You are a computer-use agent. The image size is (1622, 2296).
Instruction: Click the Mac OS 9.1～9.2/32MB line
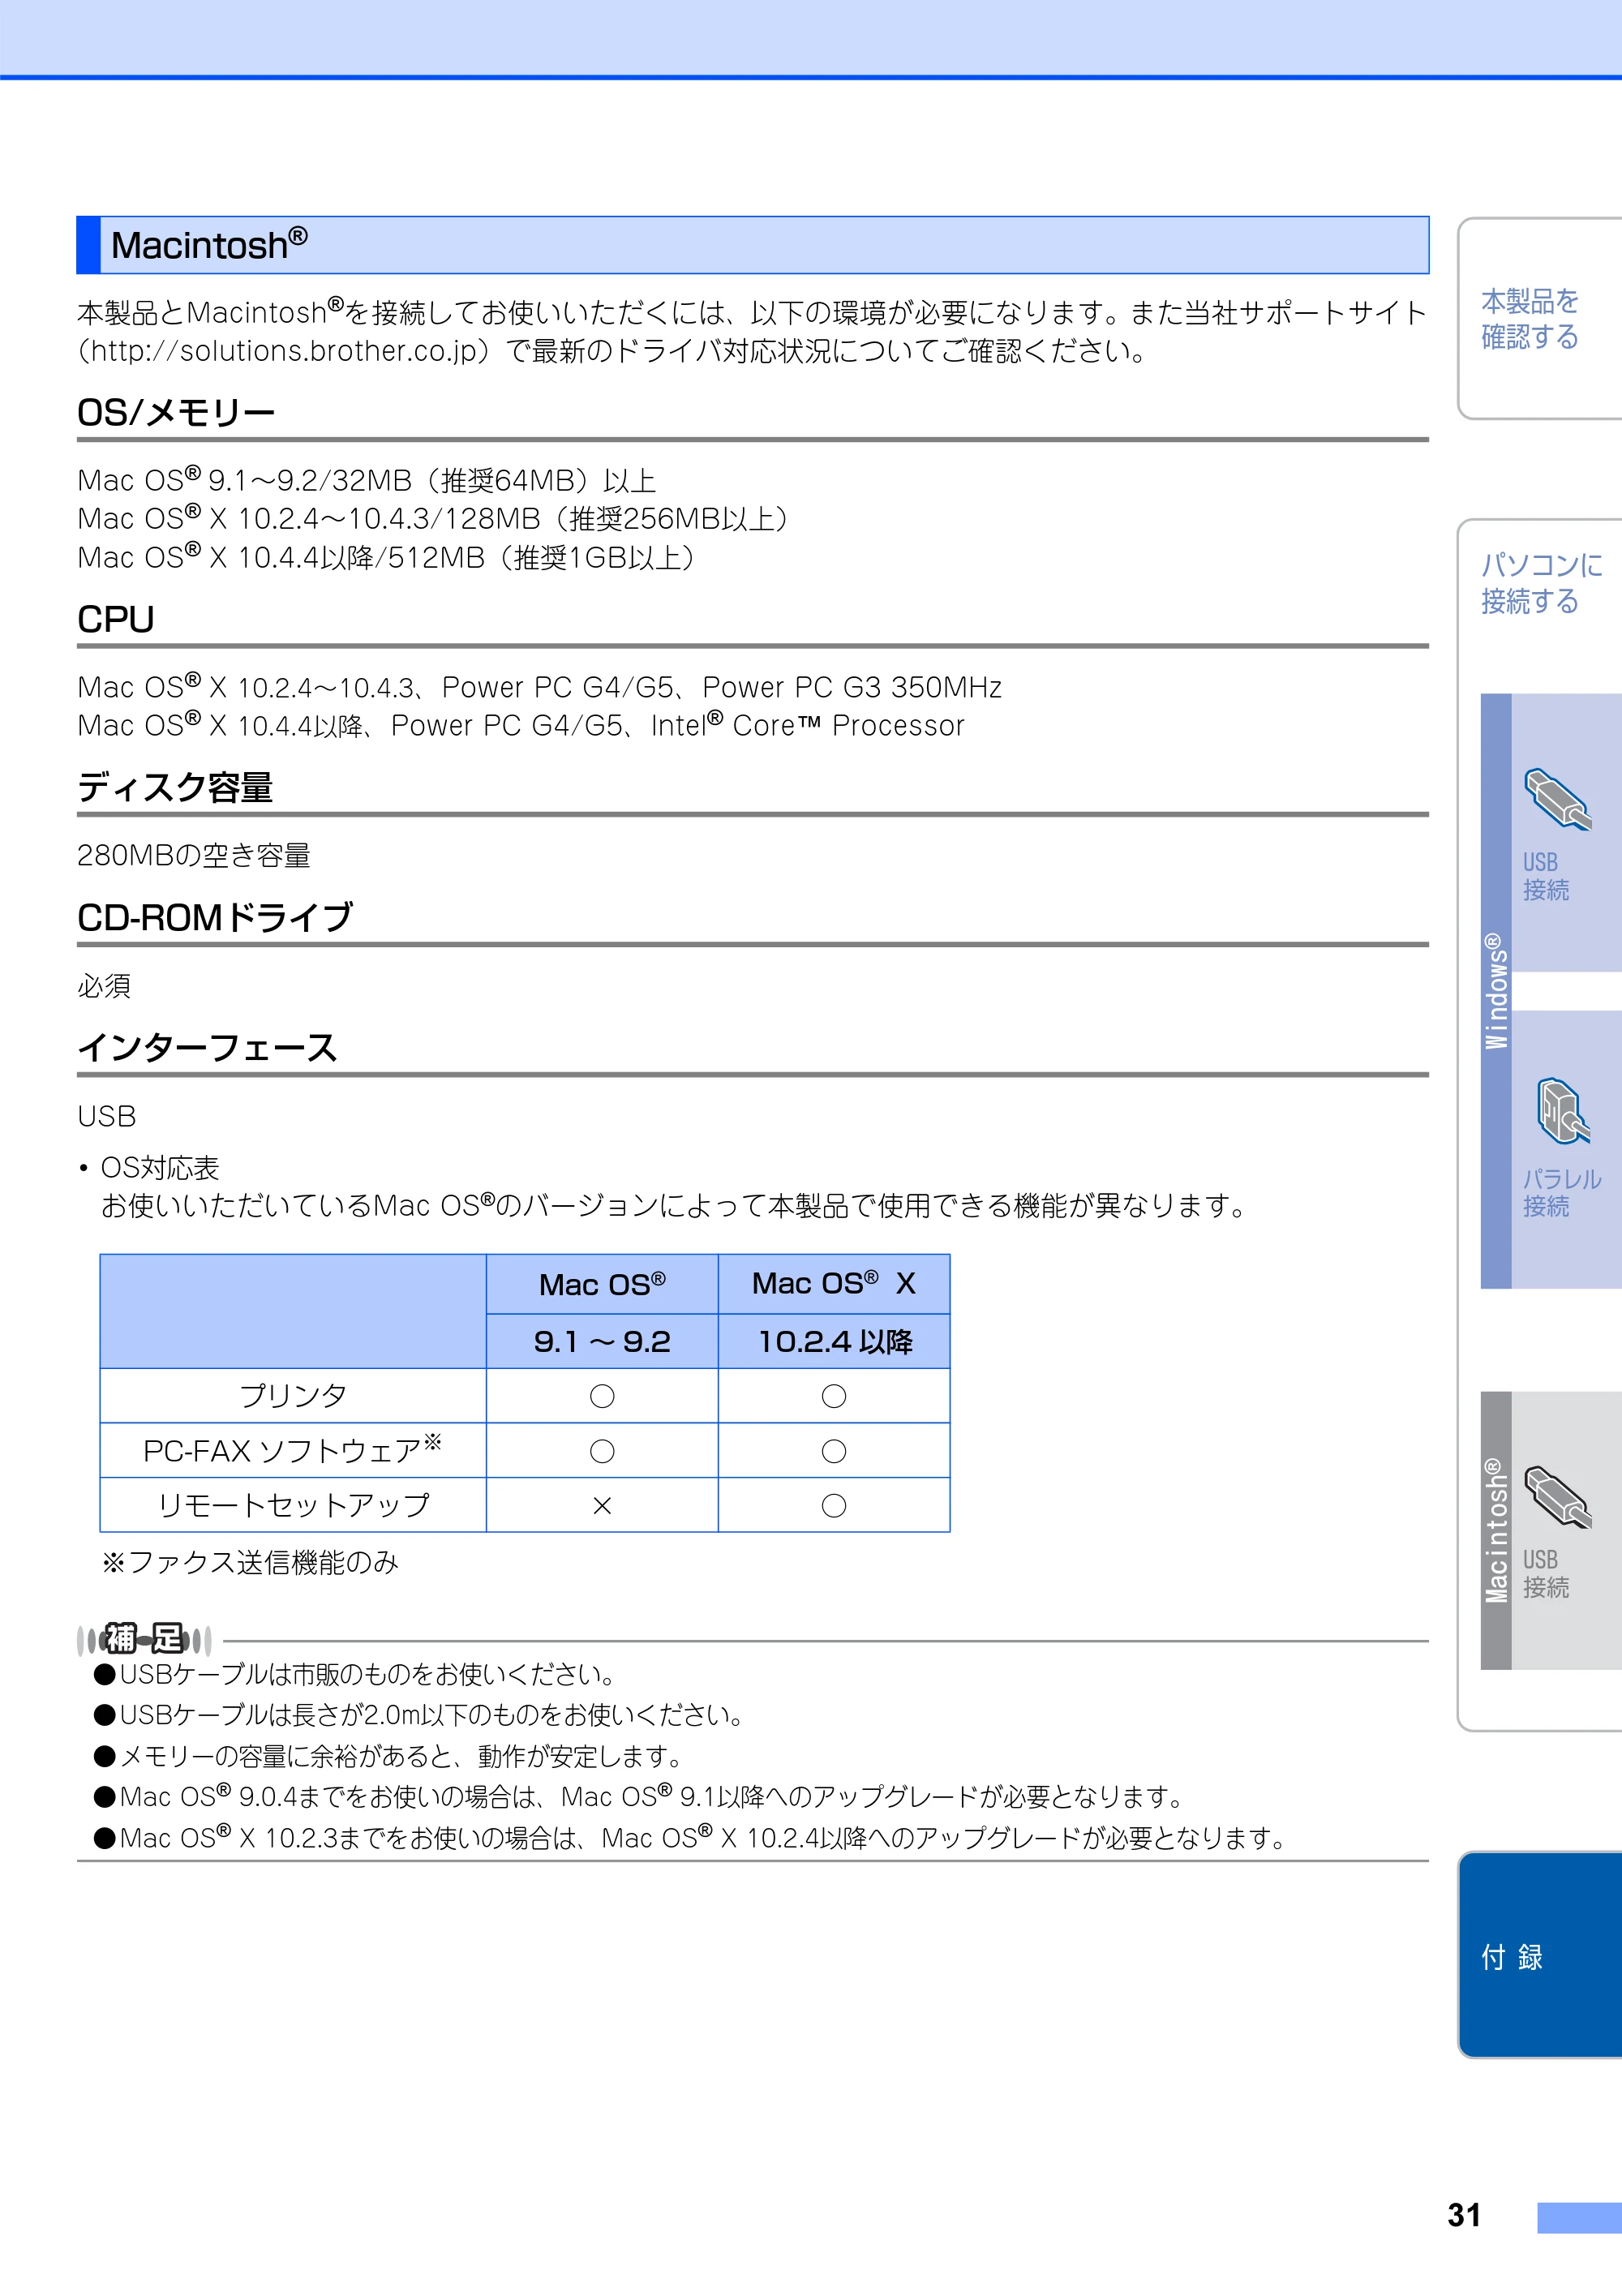(367, 480)
